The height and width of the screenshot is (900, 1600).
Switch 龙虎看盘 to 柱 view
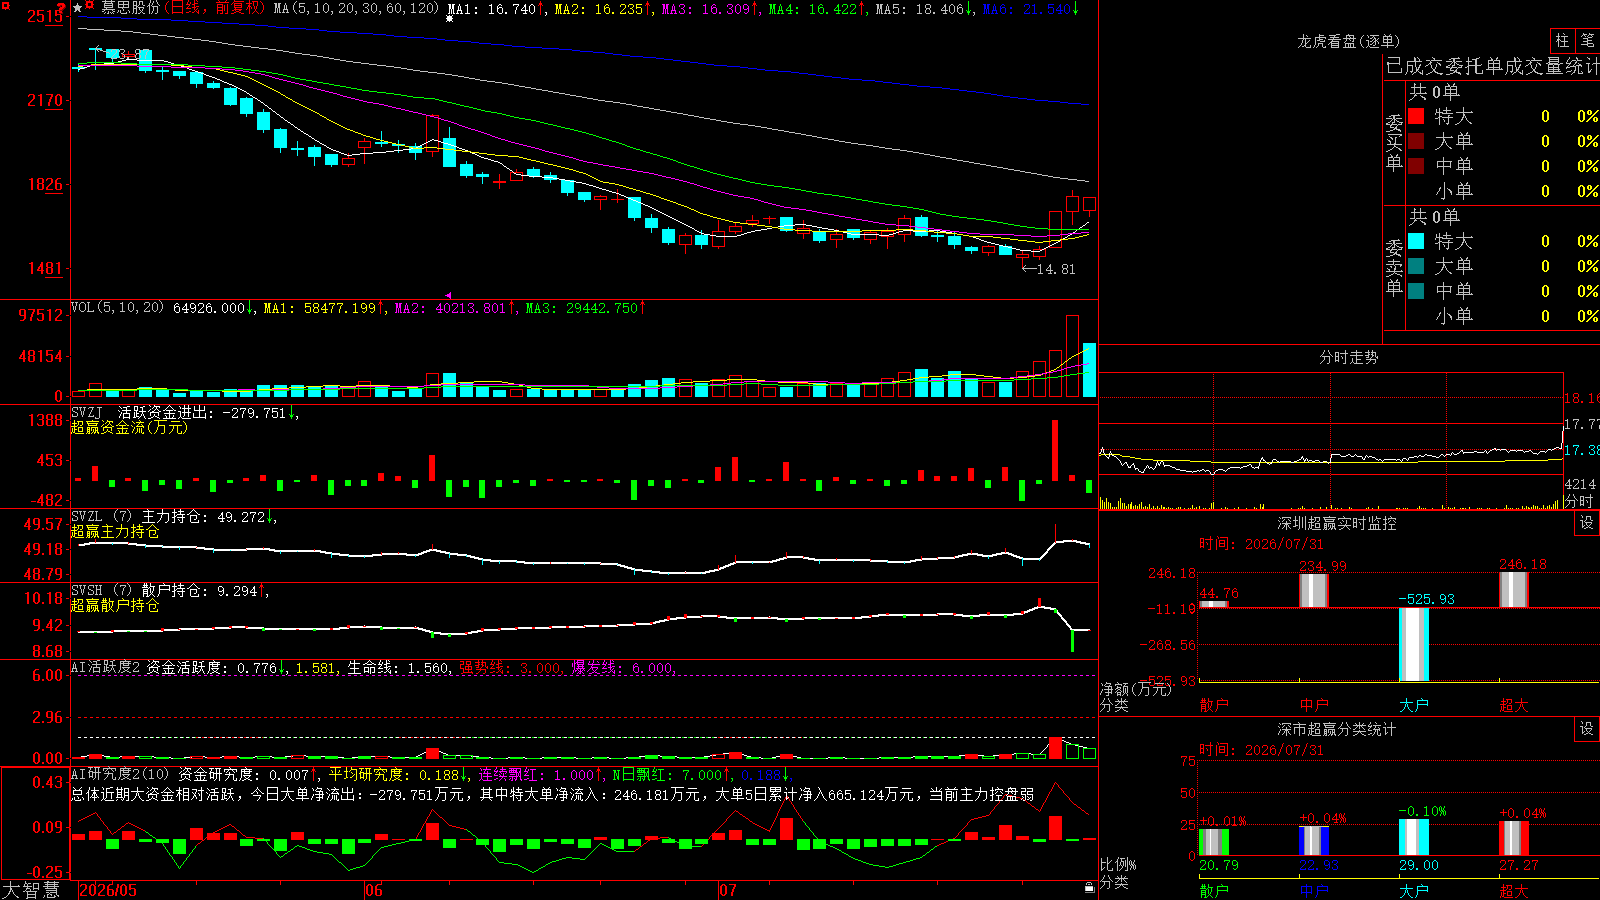[1562, 41]
